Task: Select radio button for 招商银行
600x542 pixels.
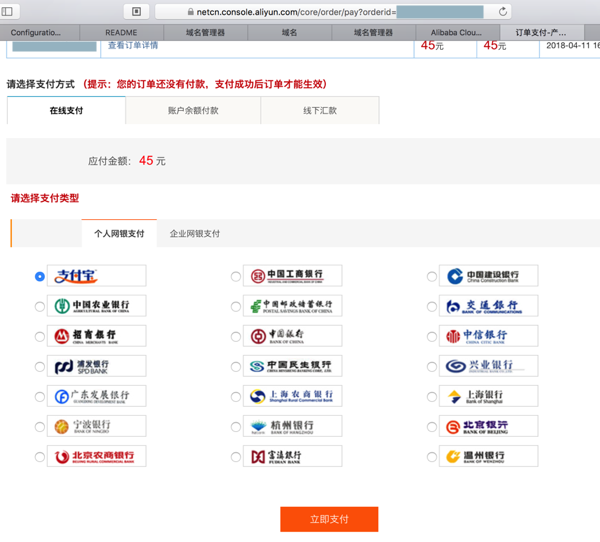Action: point(39,336)
